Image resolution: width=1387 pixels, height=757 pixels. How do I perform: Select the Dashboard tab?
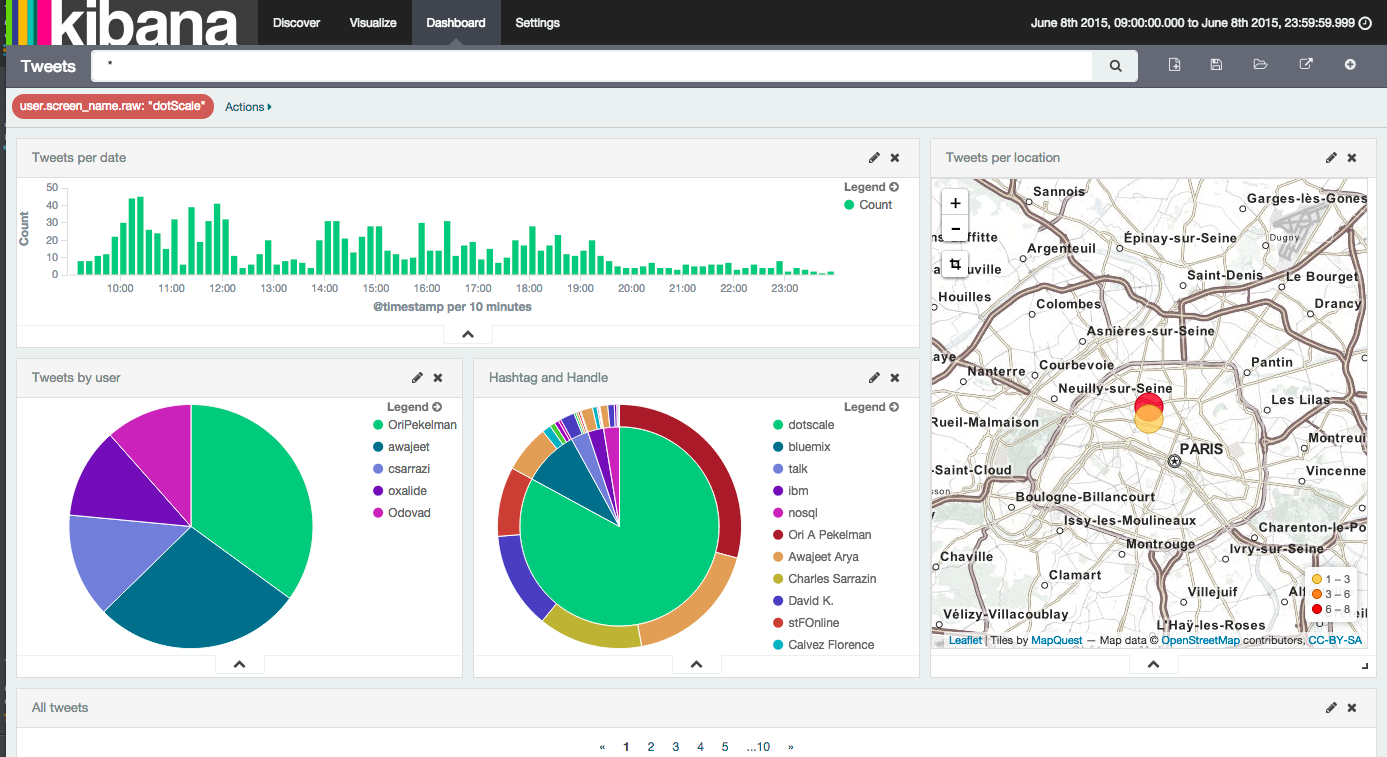pyautogui.click(x=456, y=23)
